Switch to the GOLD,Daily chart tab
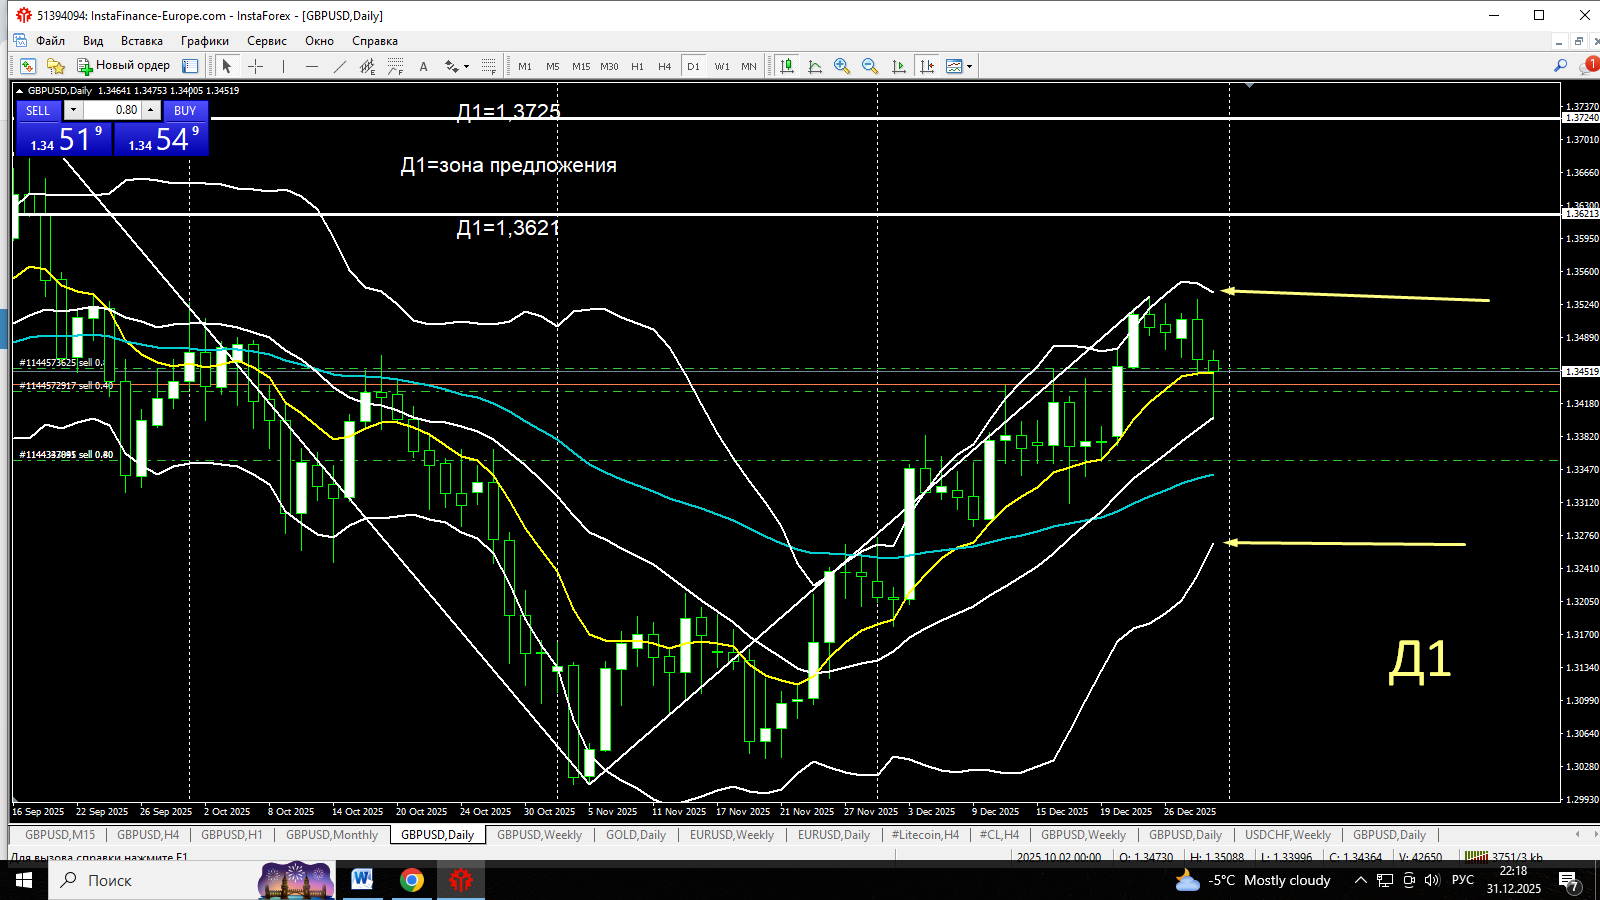Screen dimensions: 1600x900 636,835
